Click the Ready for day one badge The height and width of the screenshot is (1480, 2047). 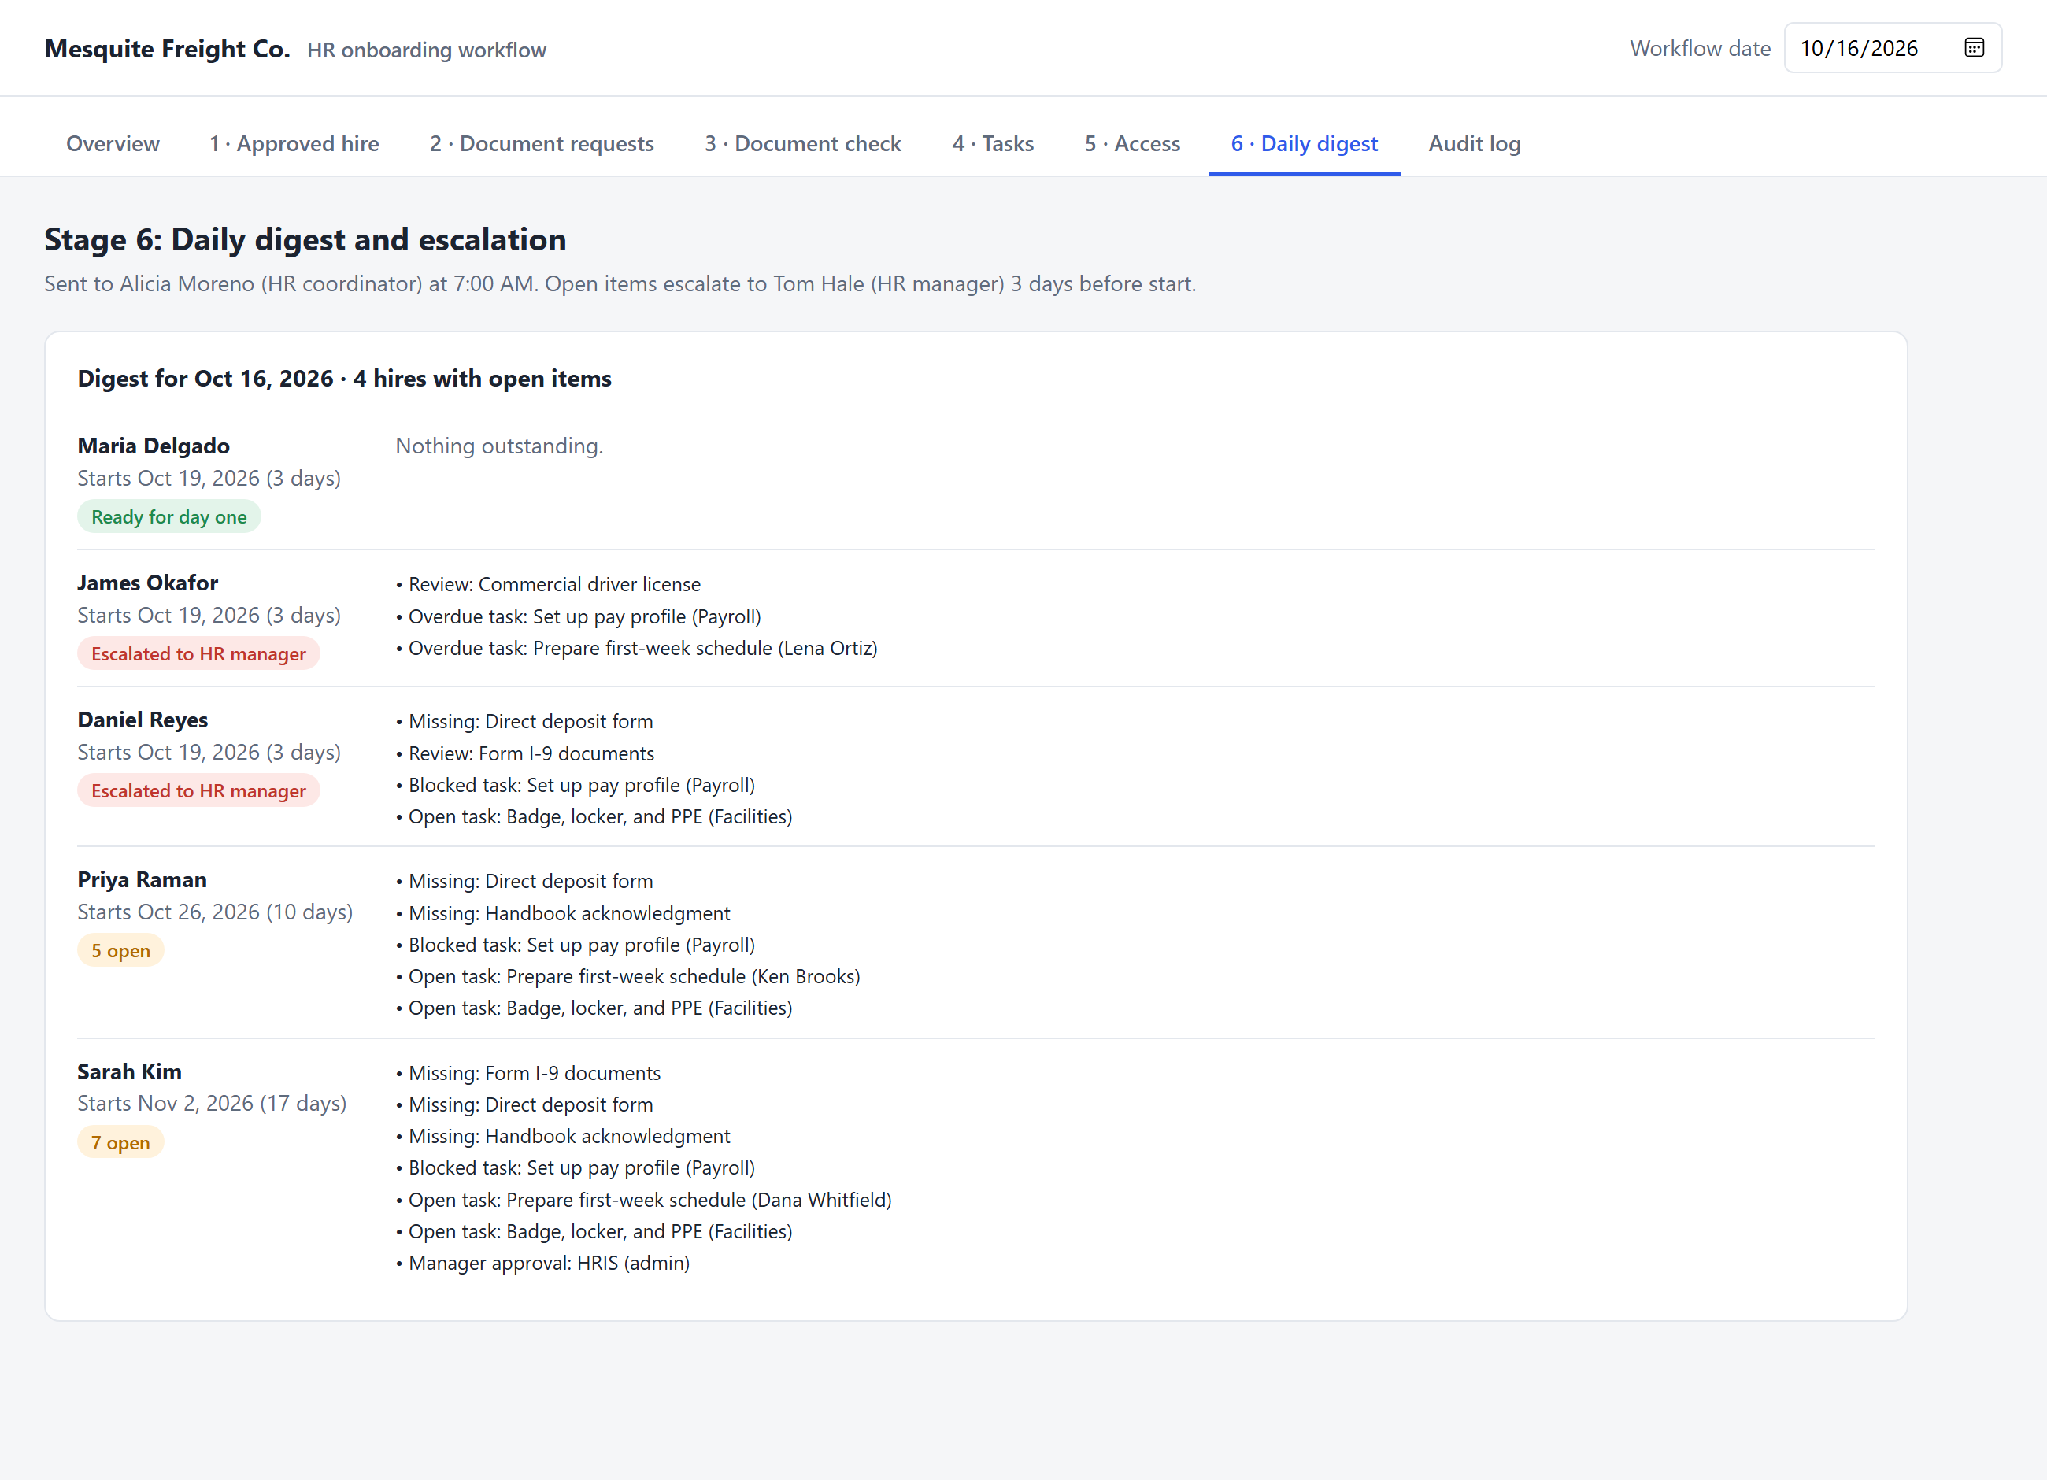tap(169, 517)
